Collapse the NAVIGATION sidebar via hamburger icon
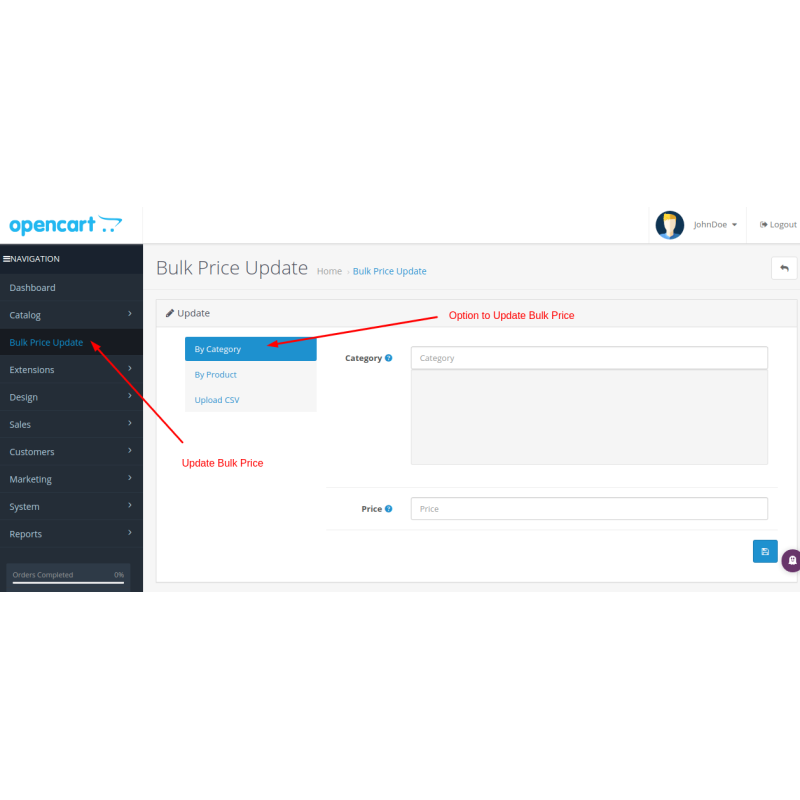The width and height of the screenshot is (800, 800). 8,258
